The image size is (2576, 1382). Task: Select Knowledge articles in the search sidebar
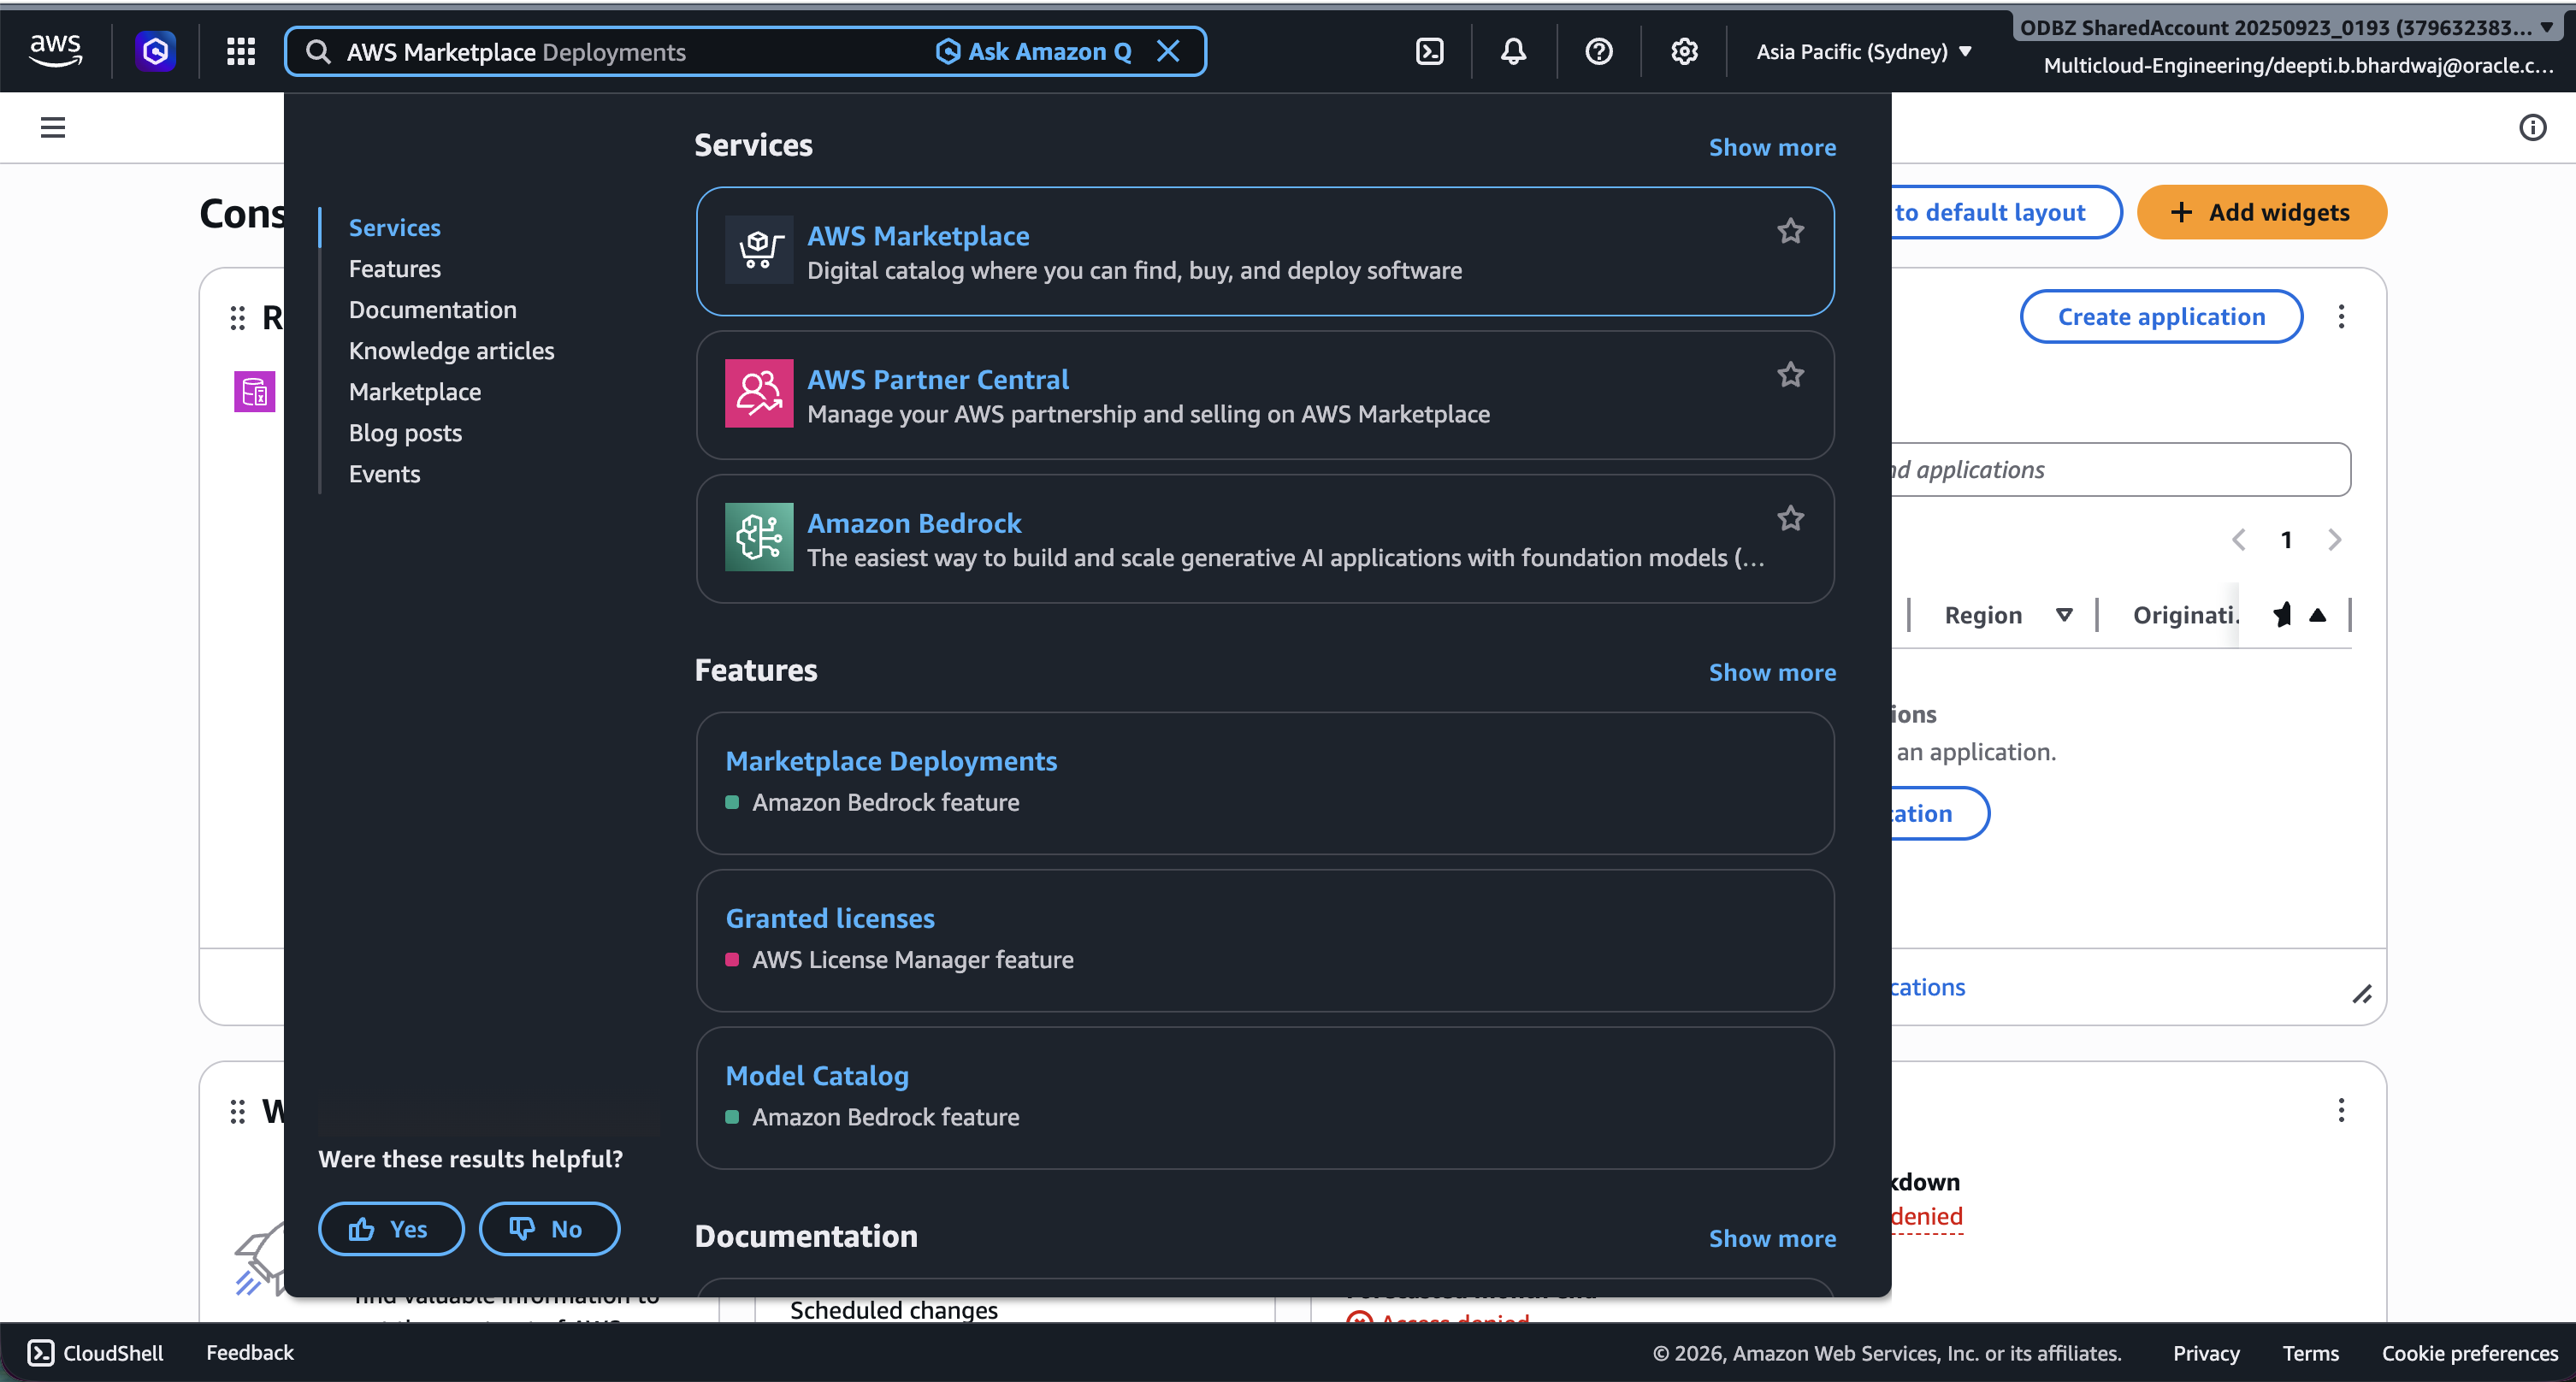(451, 350)
